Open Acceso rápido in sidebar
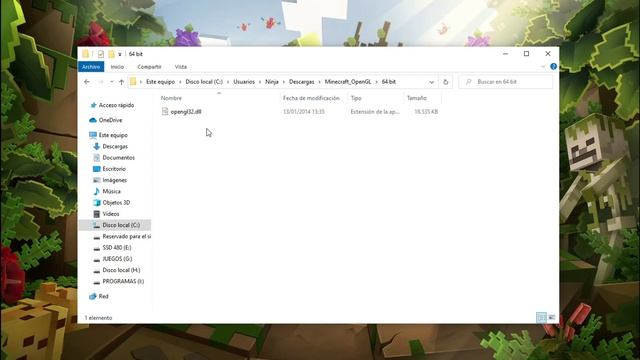 [116, 105]
